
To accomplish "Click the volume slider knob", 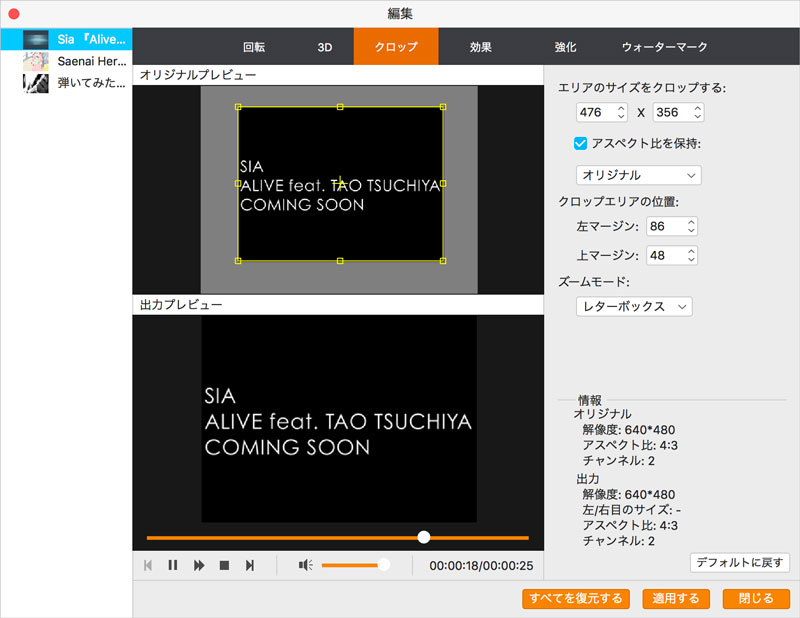I will point(383,564).
